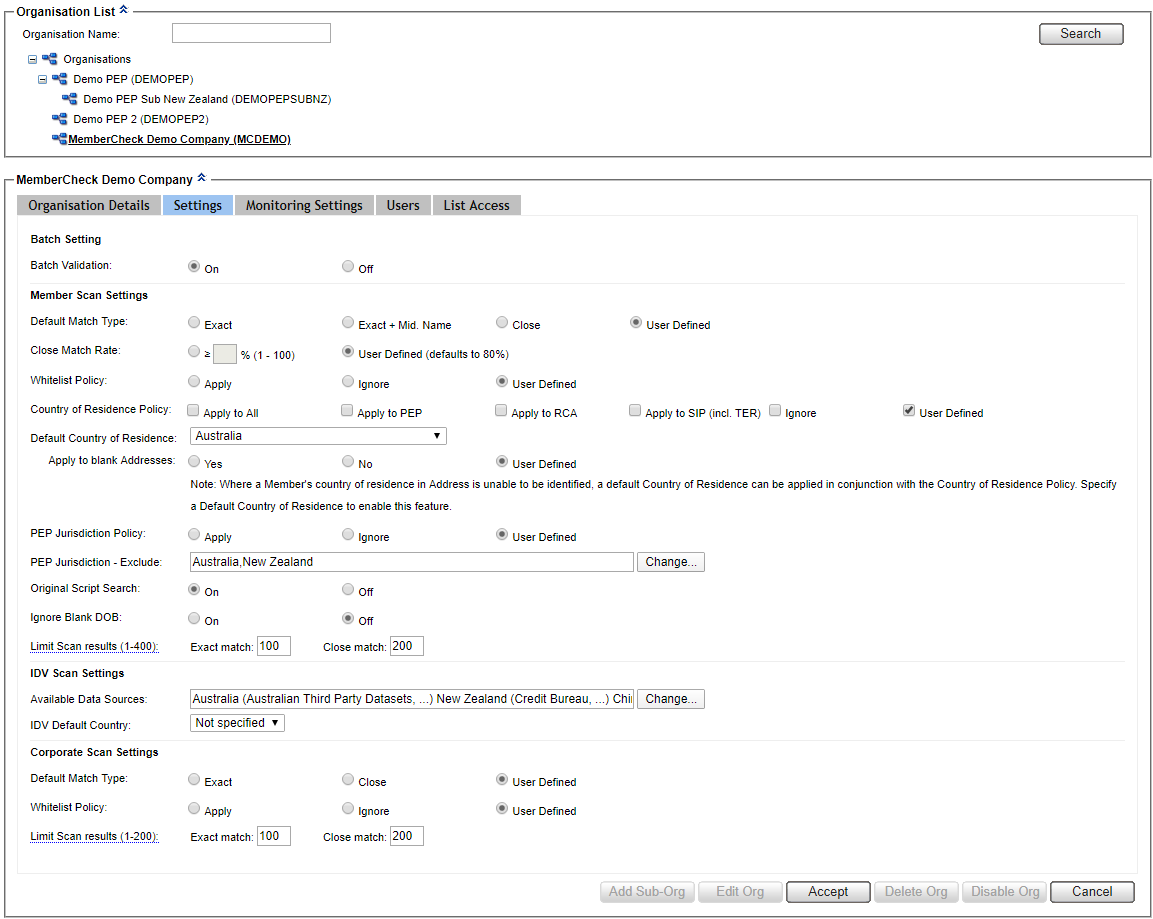Tick the Apply to All checkbox

193,410
